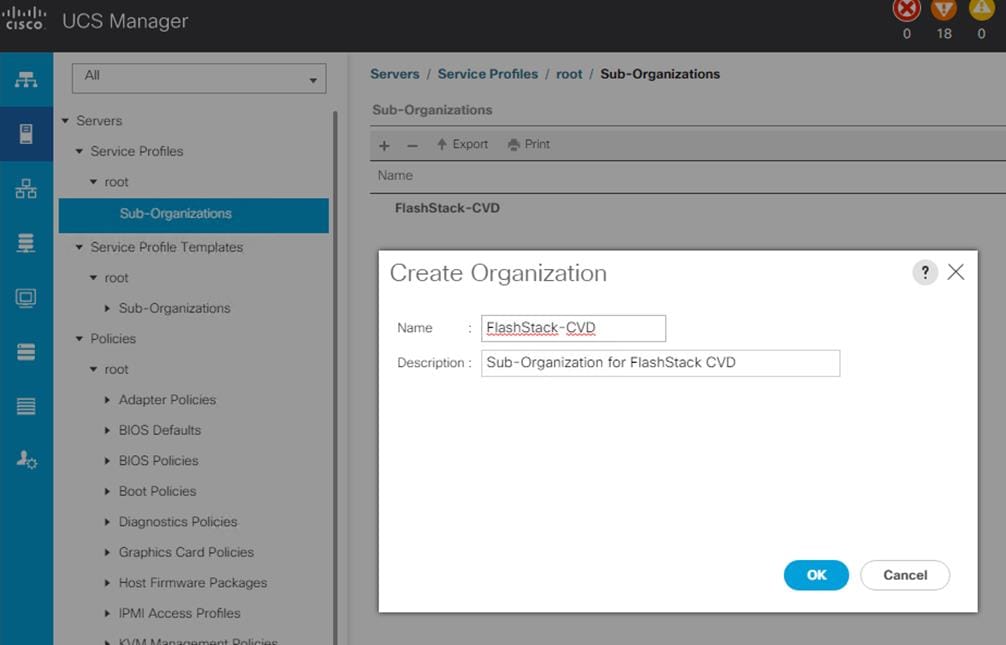This screenshot has width=1006, height=645.
Task: Select BIOS Defaults in the tree
Action: (160, 431)
